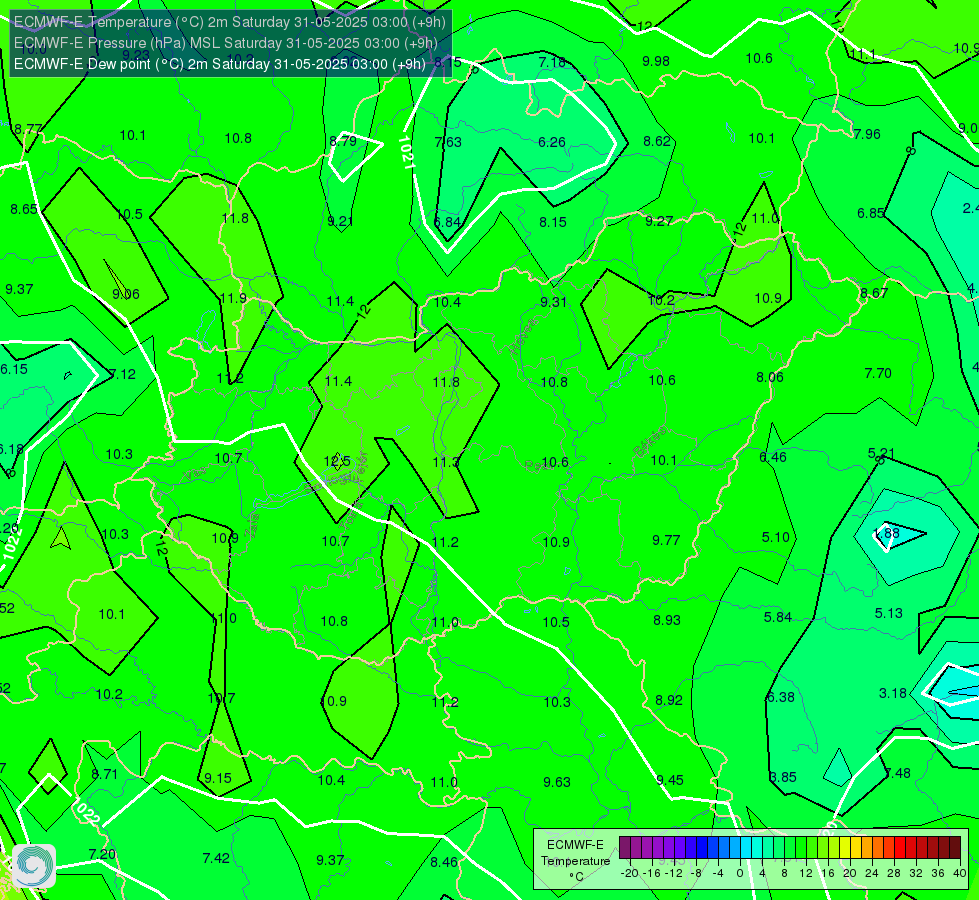Click the purple swatch above the -20 label
Image resolution: width=979 pixels, height=900 pixels.
click(624, 848)
